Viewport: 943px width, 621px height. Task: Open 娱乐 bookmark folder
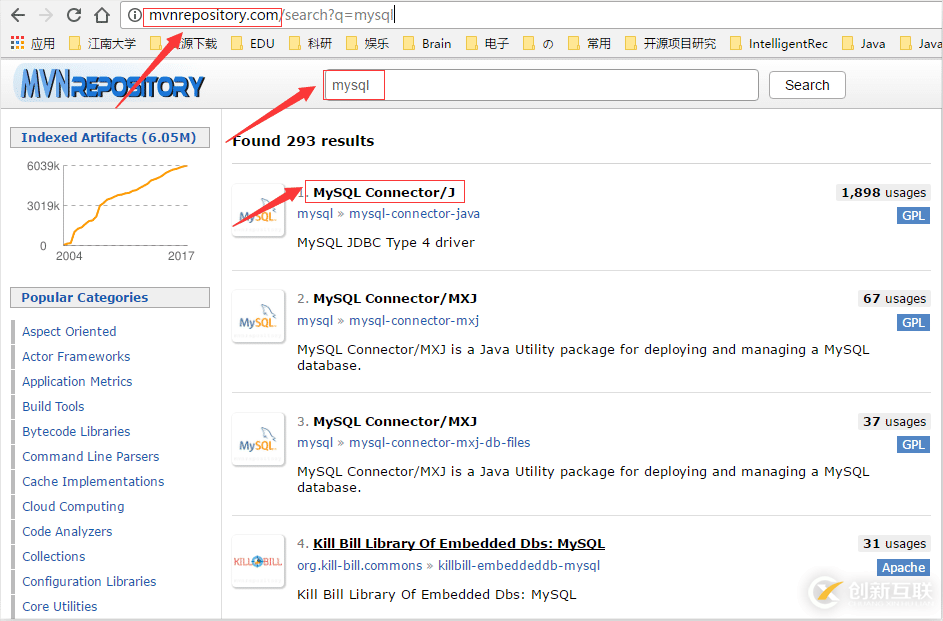[367, 43]
